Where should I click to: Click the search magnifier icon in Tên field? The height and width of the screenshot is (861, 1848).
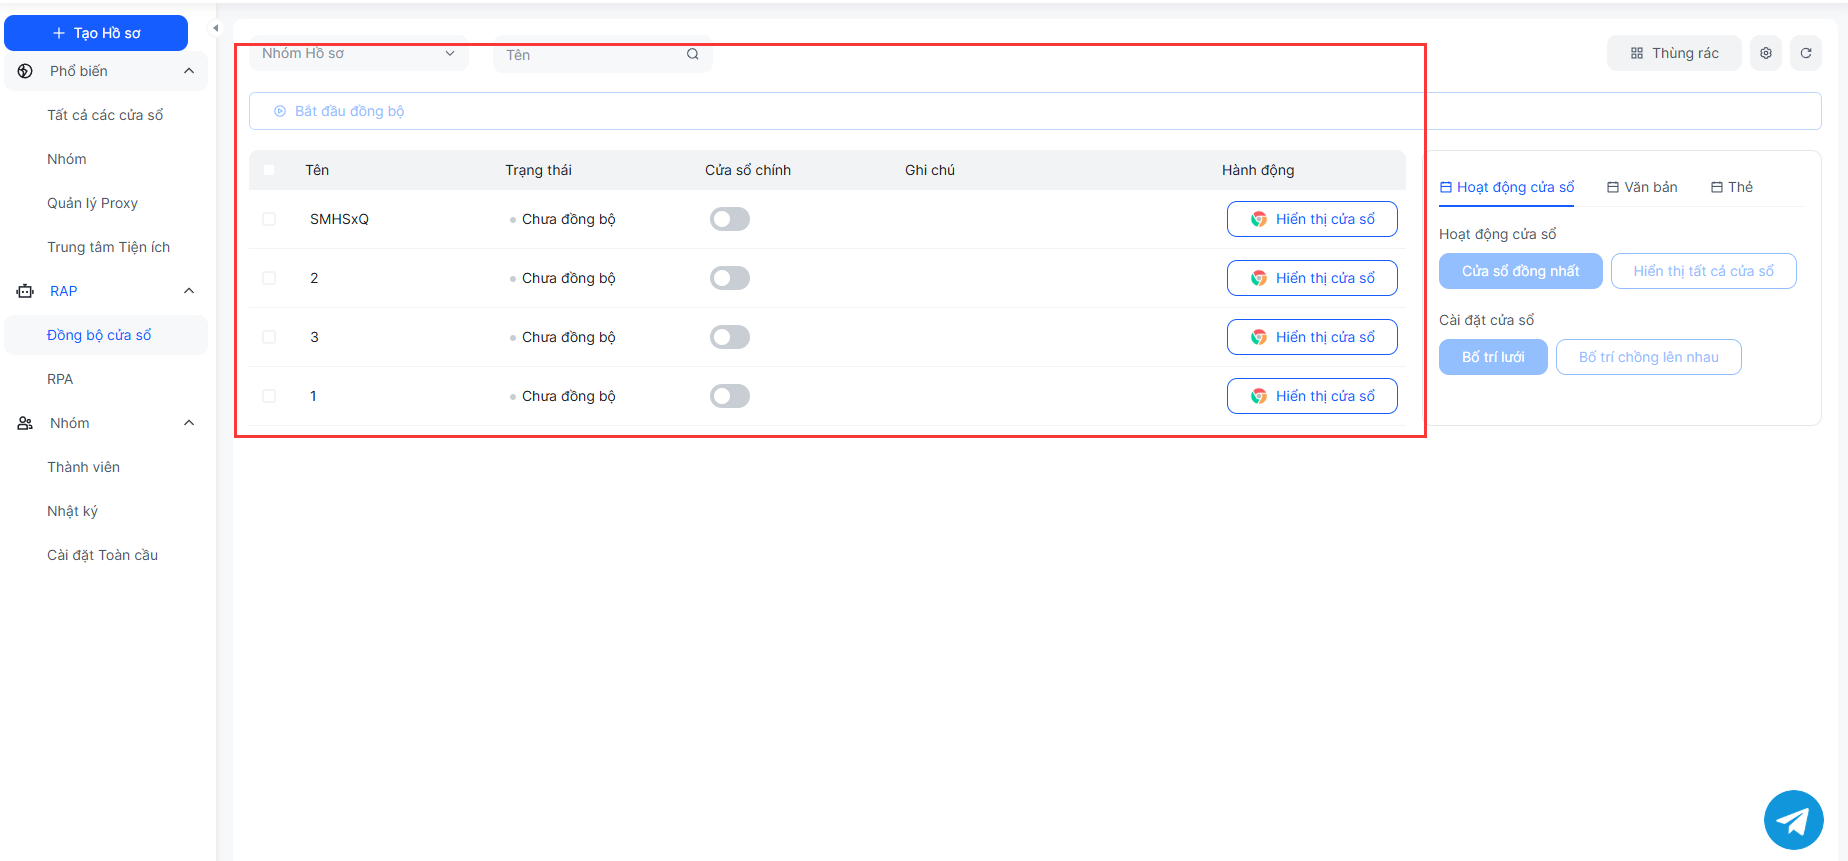pyautogui.click(x=692, y=54)
